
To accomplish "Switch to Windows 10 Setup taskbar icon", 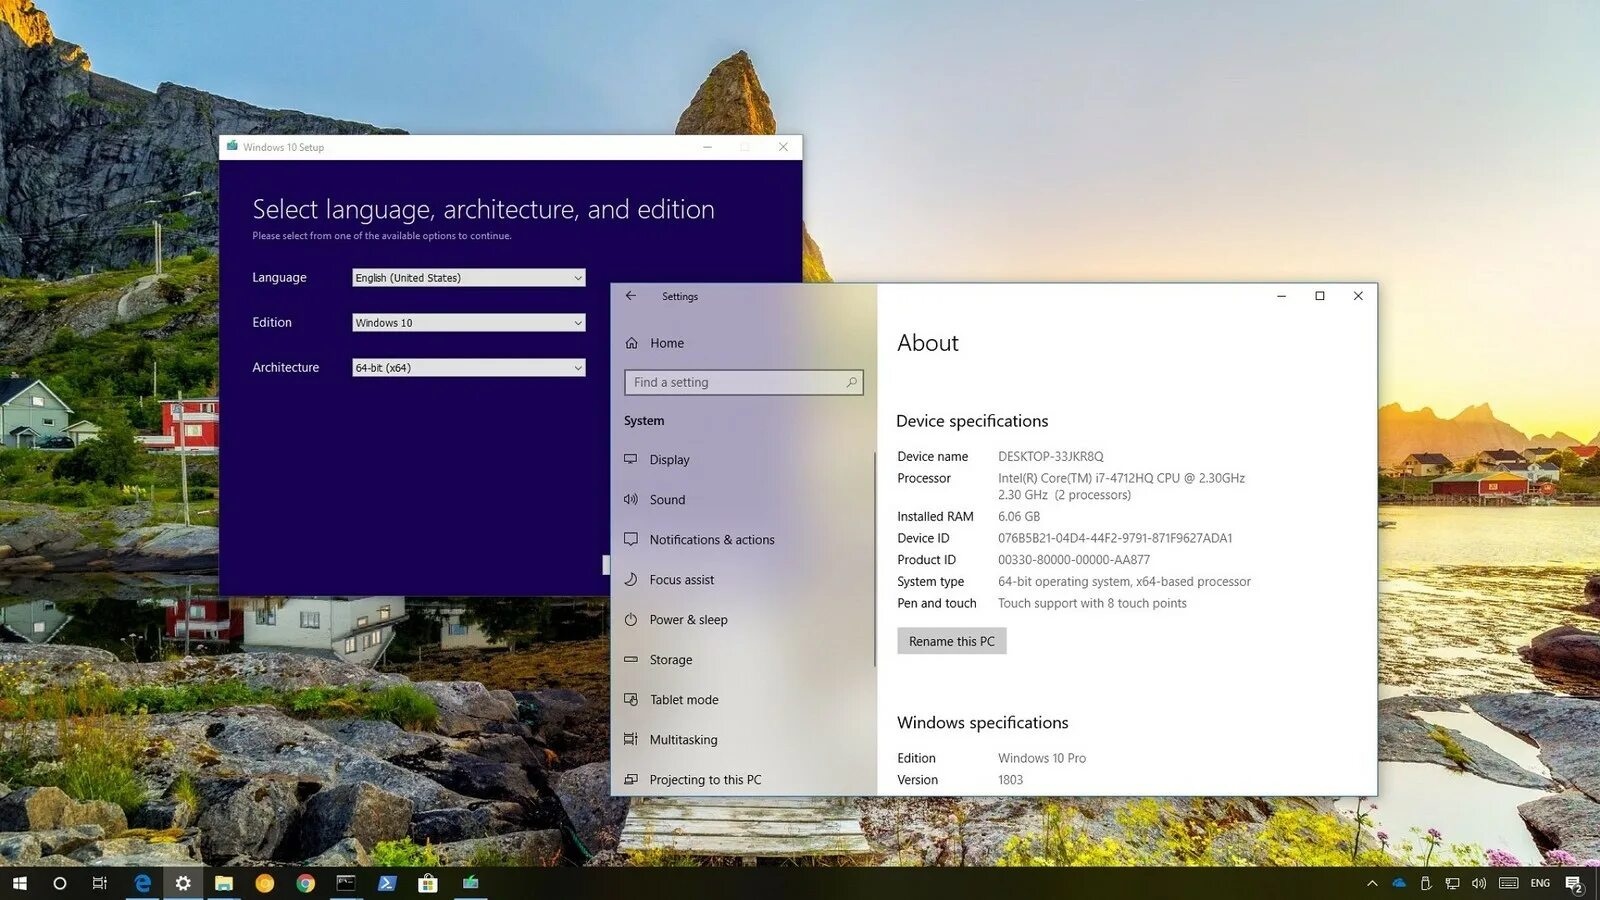I will 470,883.
